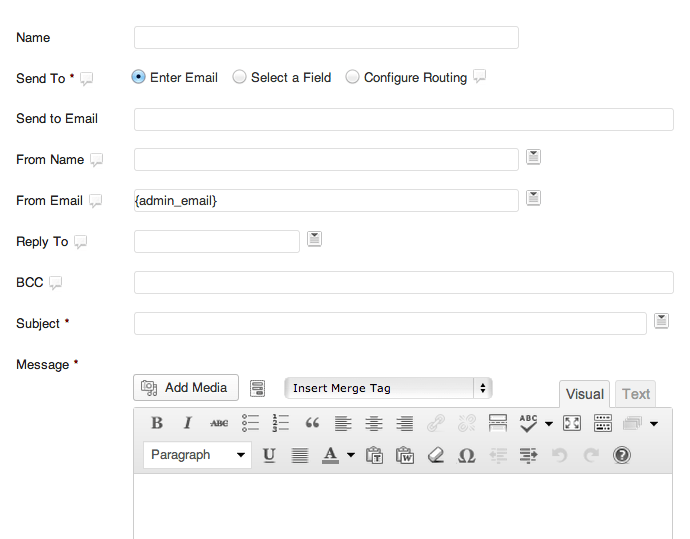This screenshot has height=539, width=690.
Task: Click the Add Media button
Action: (186, 387)
